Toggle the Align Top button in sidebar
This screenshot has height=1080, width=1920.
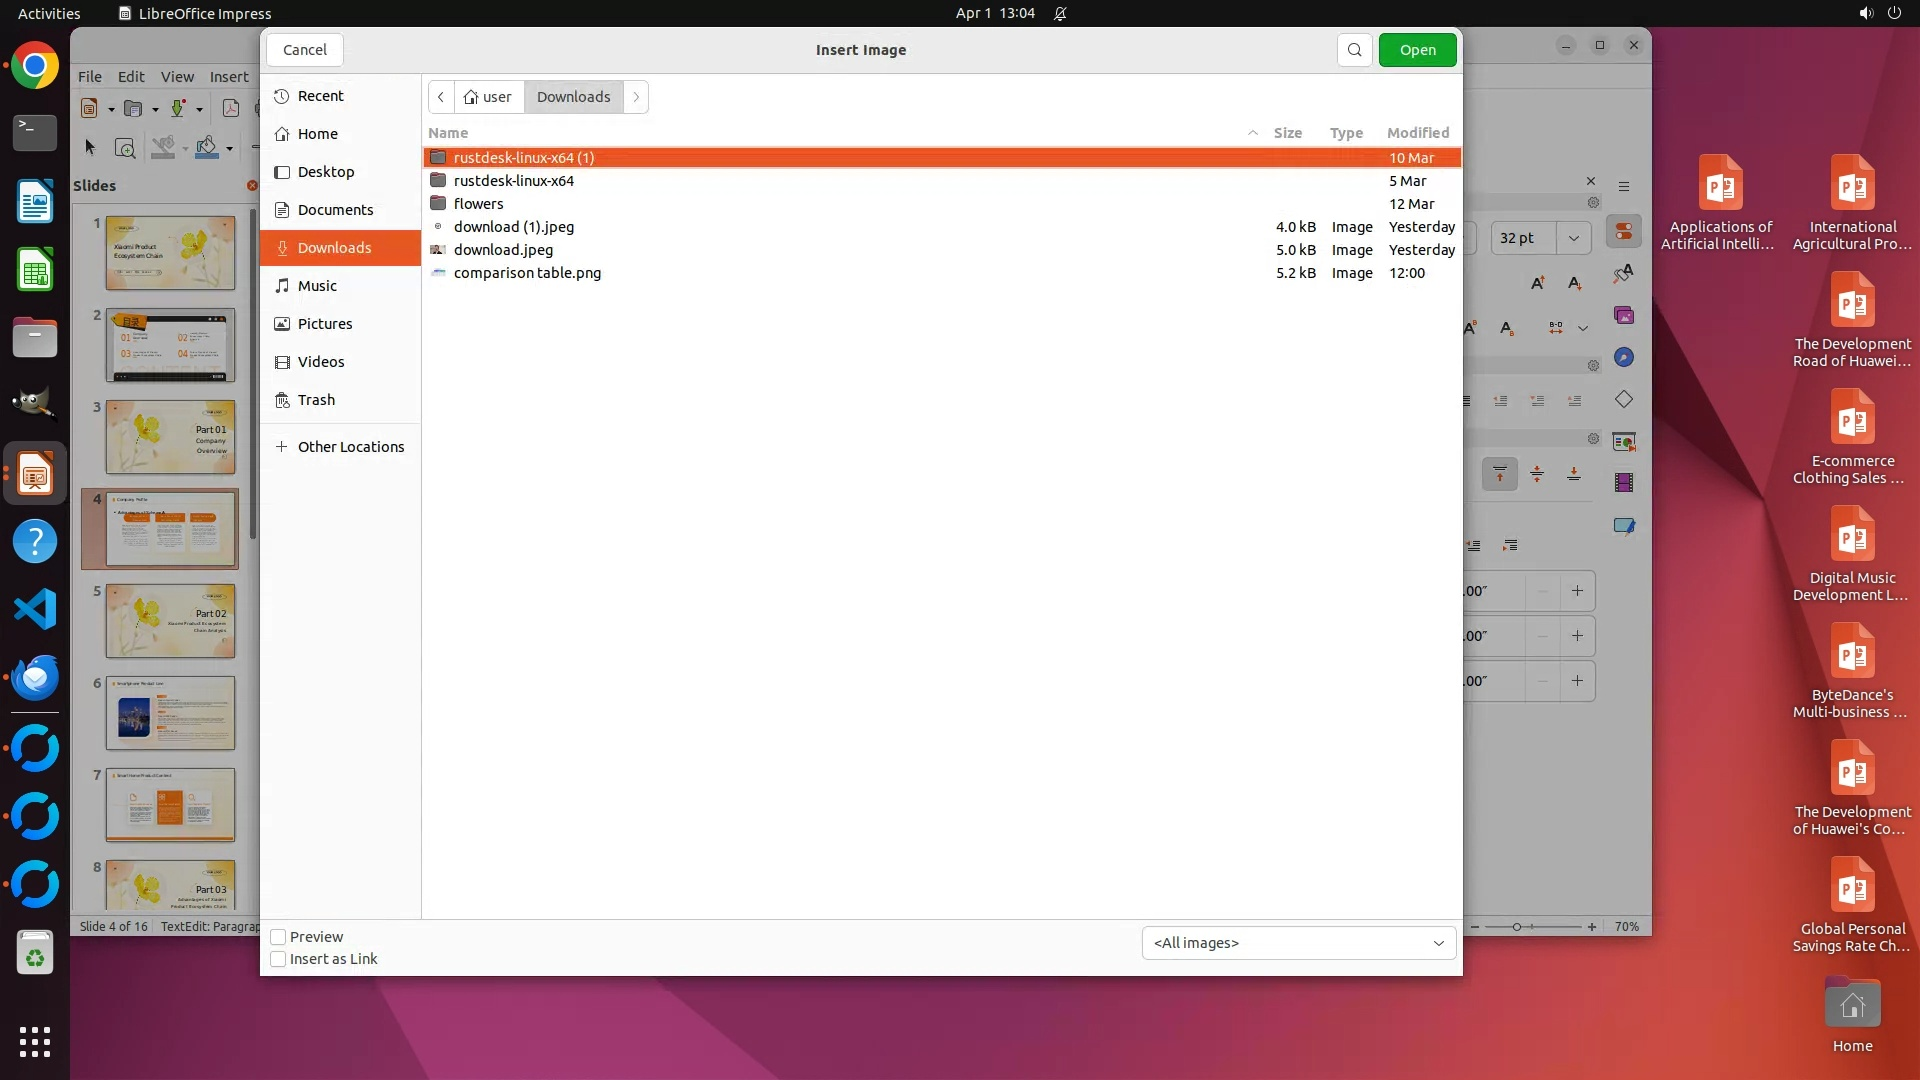pos(1499,474)
